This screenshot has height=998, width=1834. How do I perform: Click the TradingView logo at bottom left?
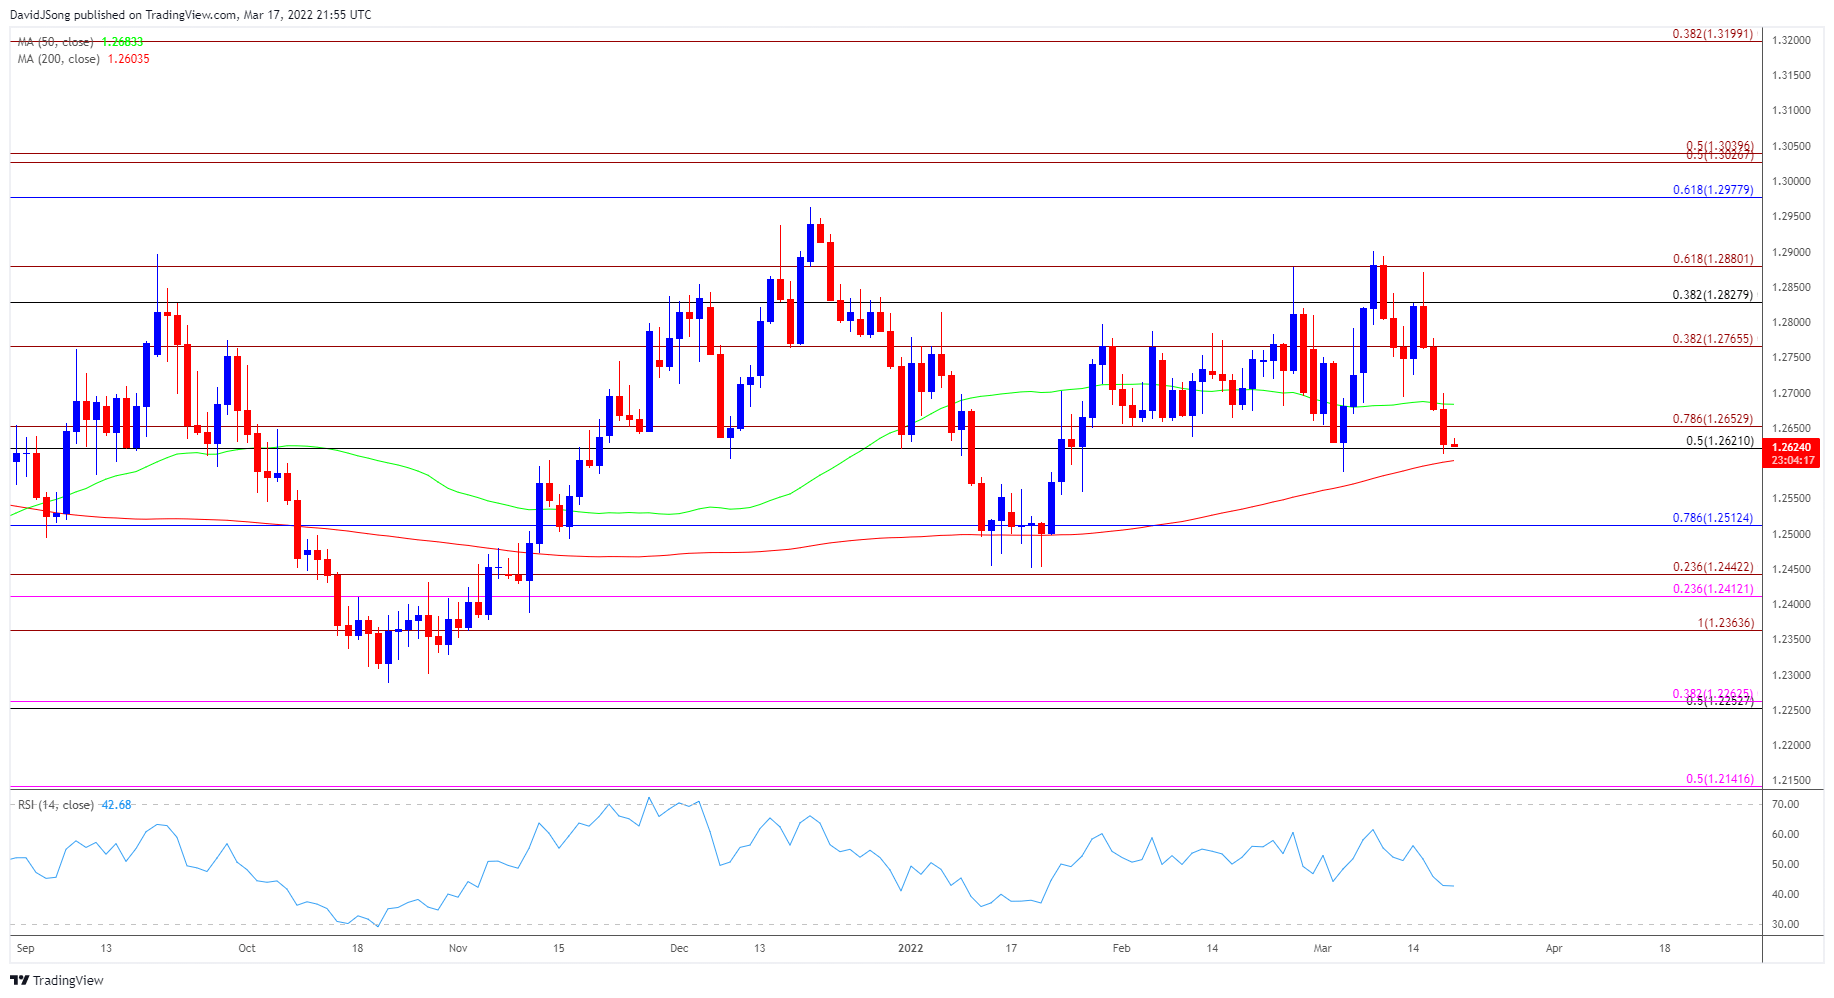click(57, 980)
